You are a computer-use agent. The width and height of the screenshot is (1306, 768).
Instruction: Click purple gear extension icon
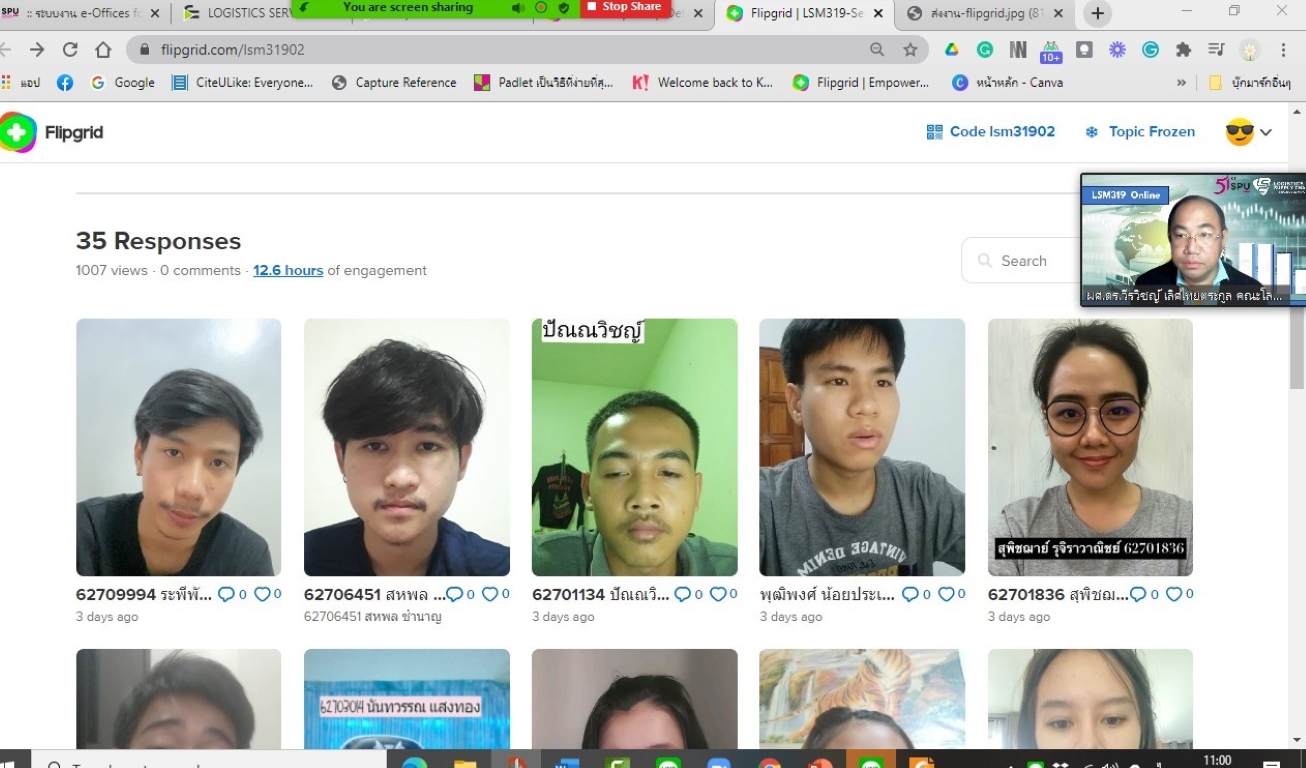click(1117, 50)
